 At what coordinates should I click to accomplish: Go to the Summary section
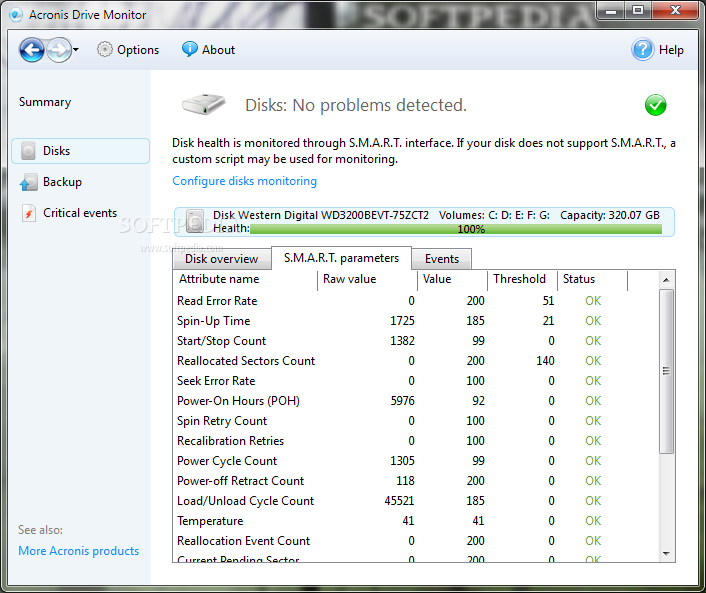[45, 102]
